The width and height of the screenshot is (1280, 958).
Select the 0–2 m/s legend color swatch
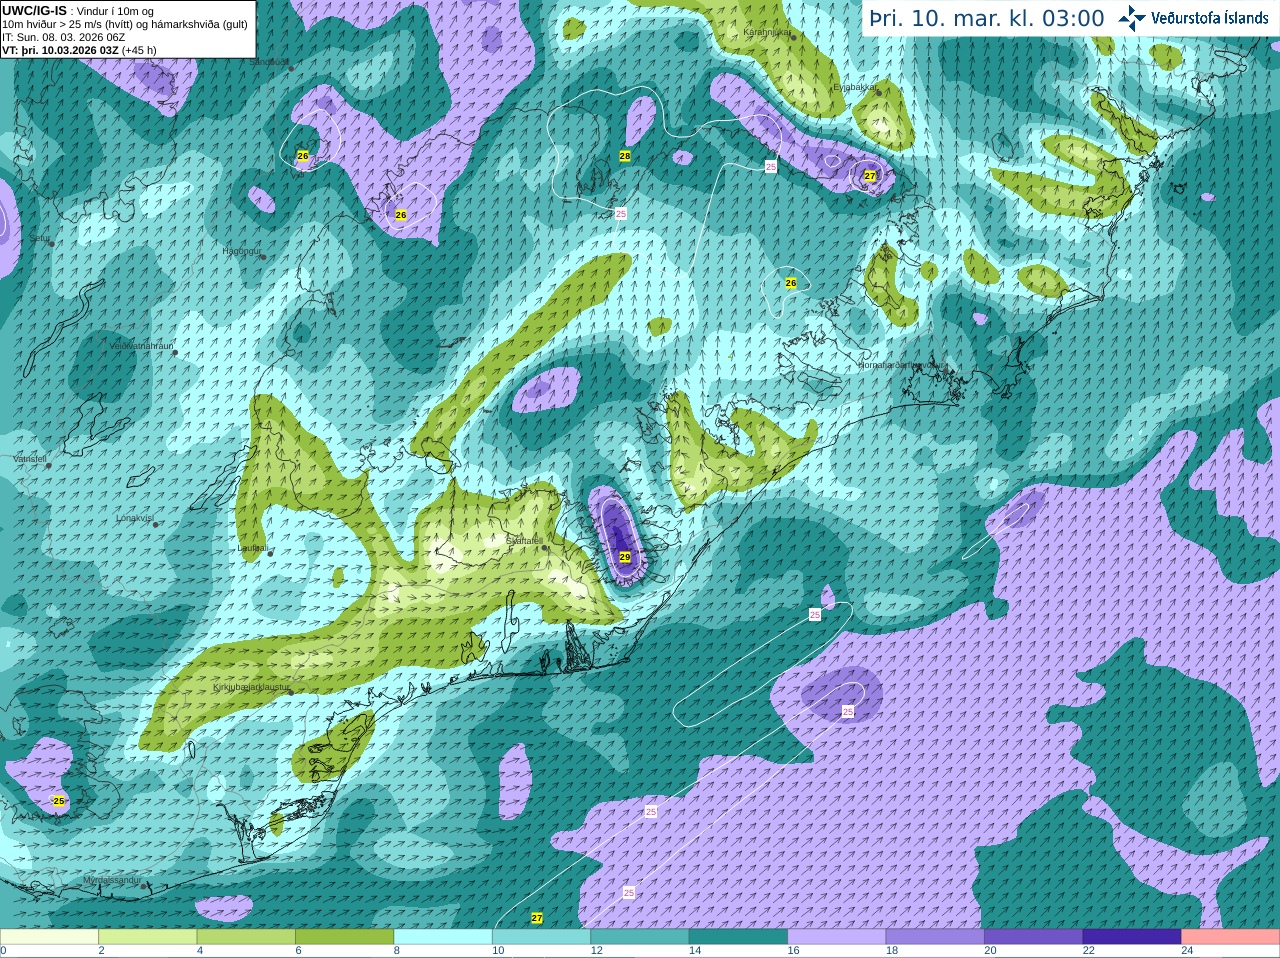coord(49,937)
